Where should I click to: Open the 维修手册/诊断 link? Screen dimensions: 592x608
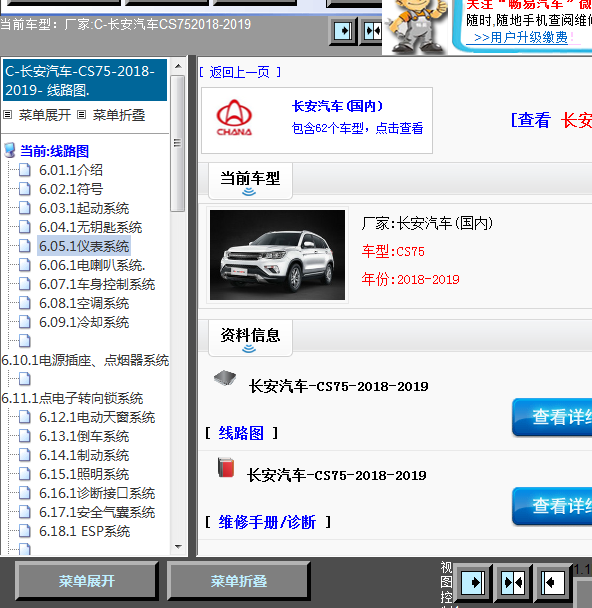[x=267, y=522]
